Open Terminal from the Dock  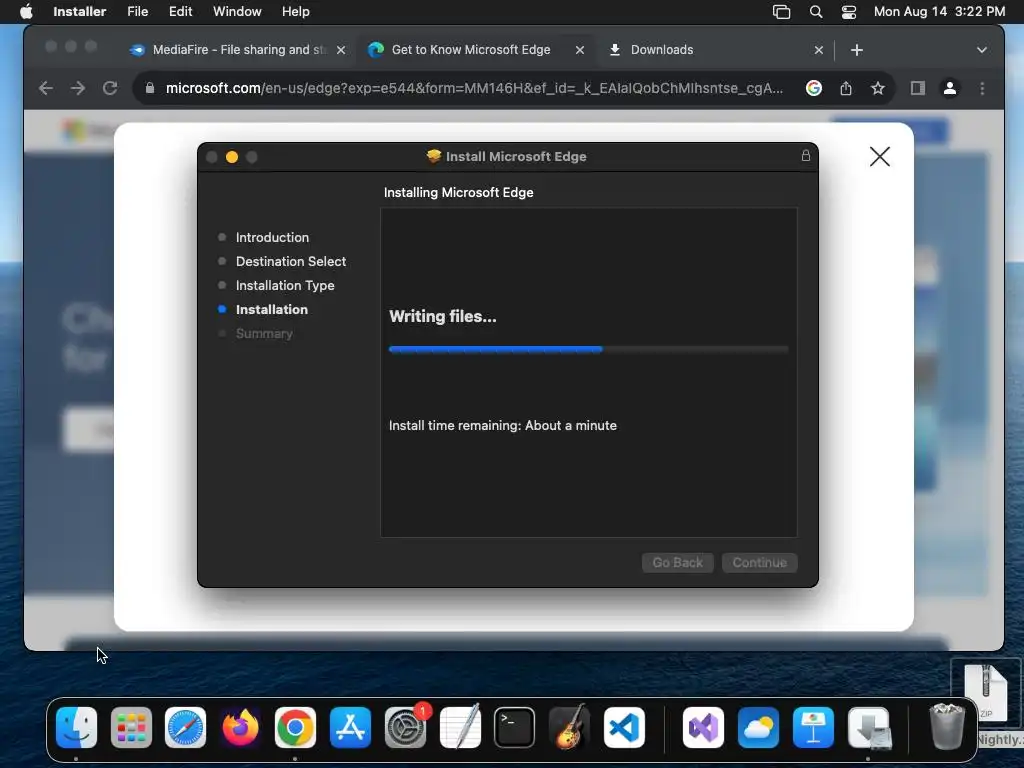pyautogui.click(x=514, y=728)
